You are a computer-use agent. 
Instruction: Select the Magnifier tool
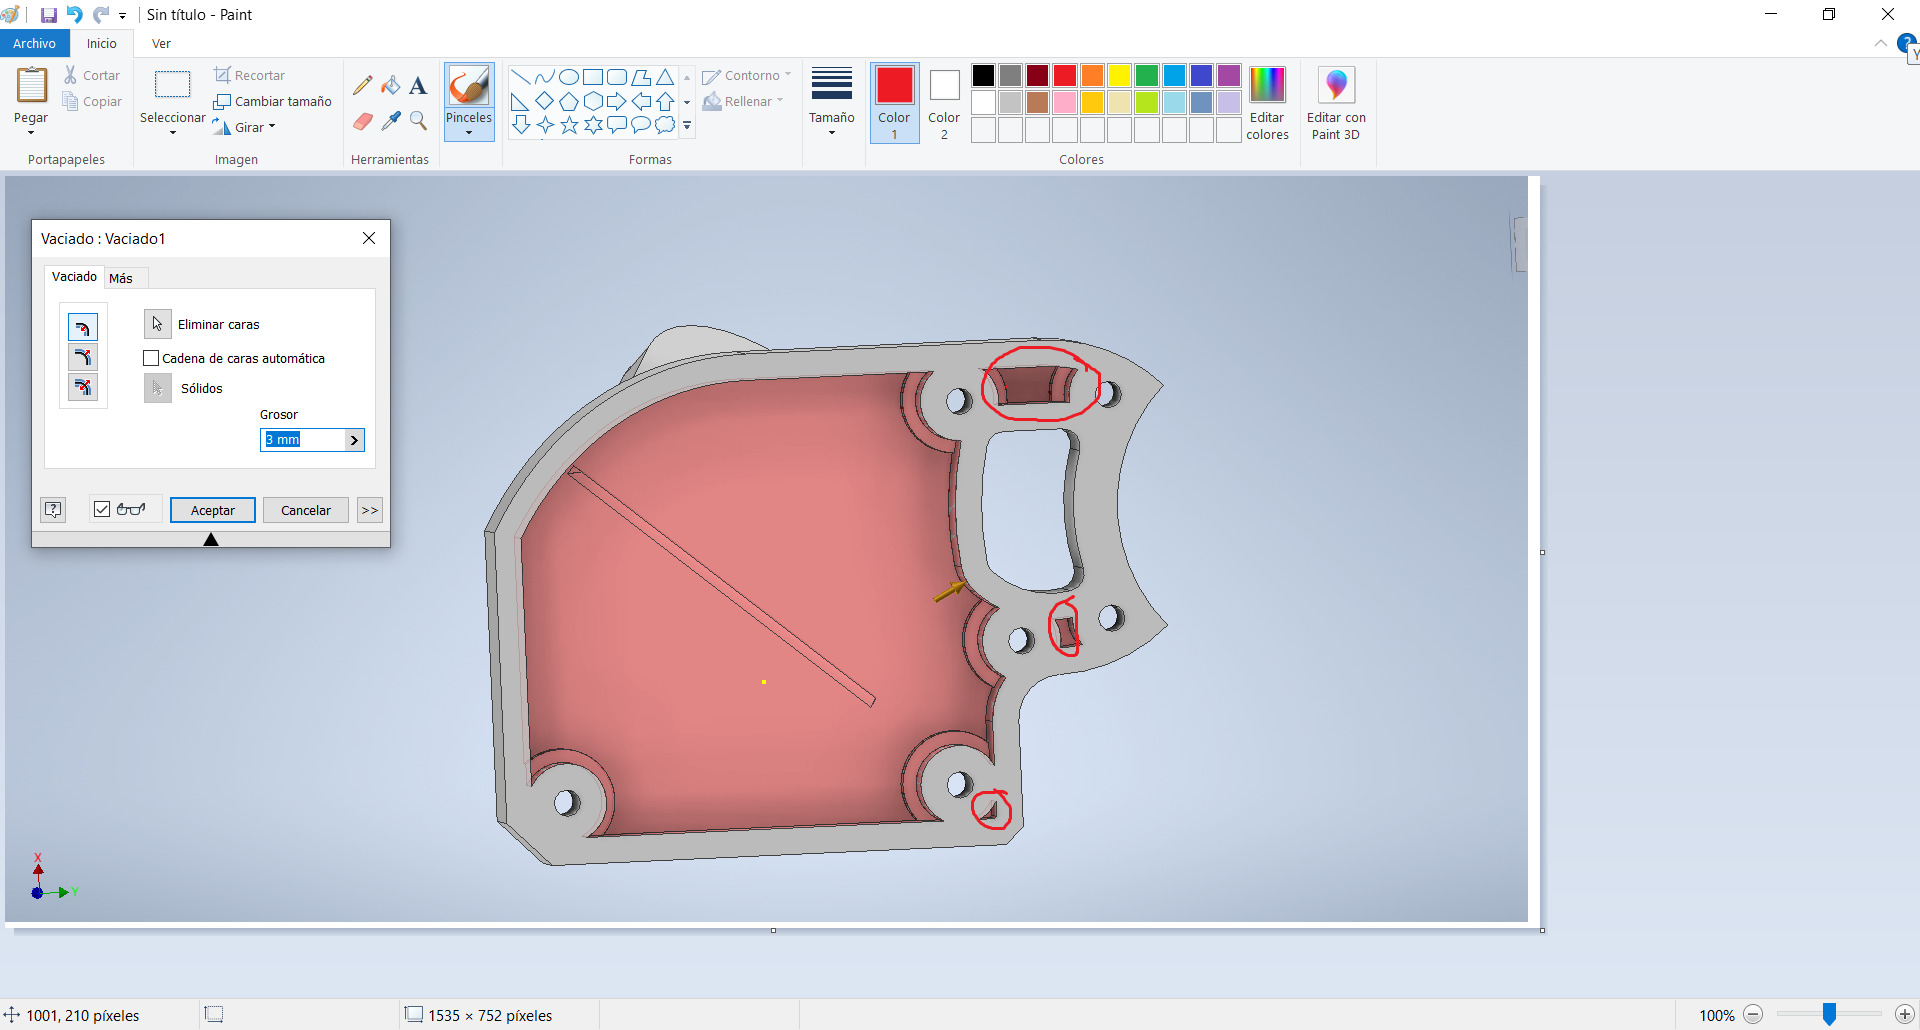418,121
